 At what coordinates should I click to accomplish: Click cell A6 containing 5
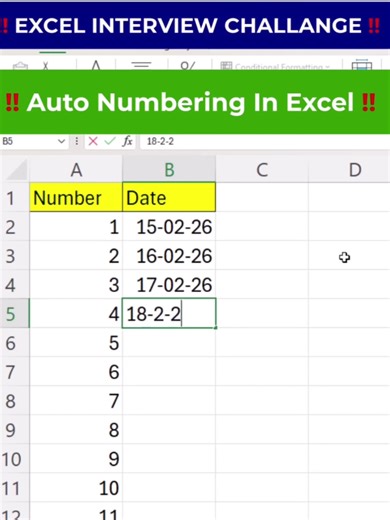(76, 342)
